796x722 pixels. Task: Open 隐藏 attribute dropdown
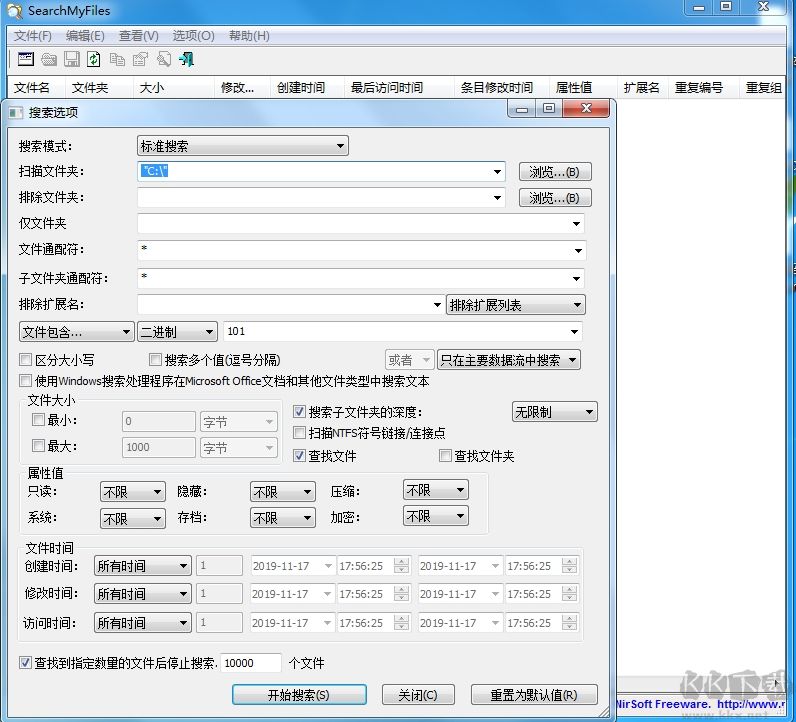pyautogui.click(x=283, y=491)
